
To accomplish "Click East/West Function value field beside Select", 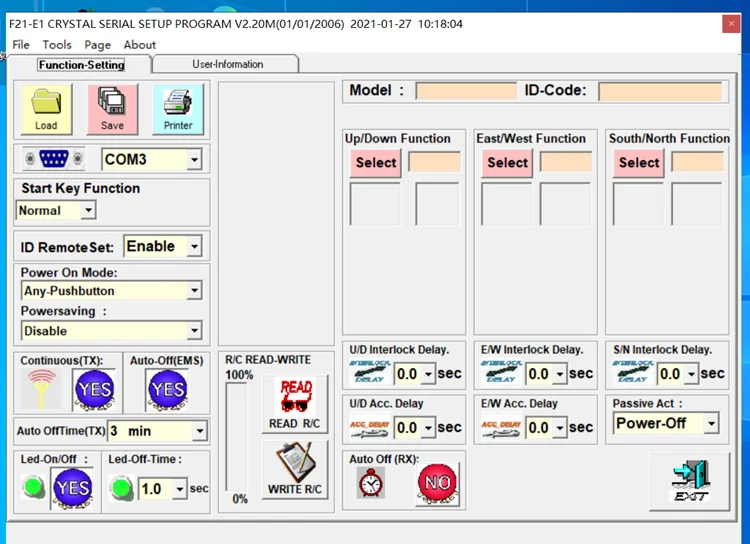I will point(566,162).
